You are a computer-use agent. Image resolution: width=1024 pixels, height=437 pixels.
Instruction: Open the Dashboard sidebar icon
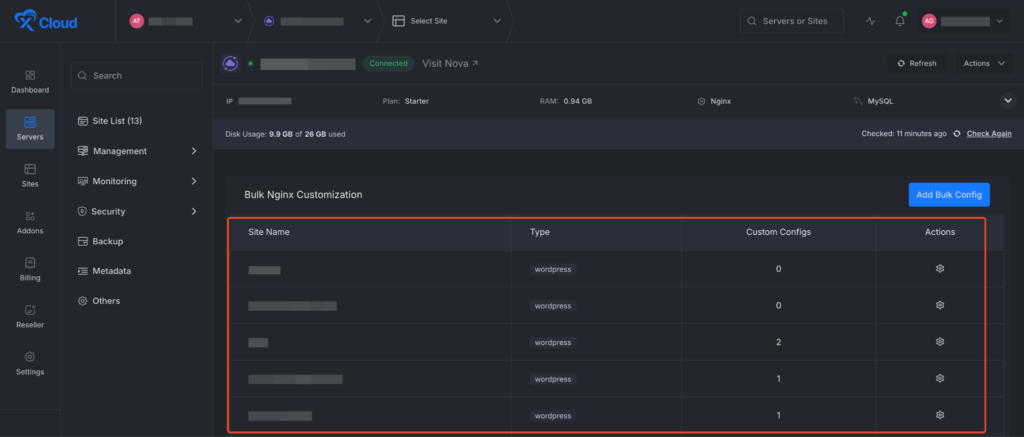click(x=30, y=81)
